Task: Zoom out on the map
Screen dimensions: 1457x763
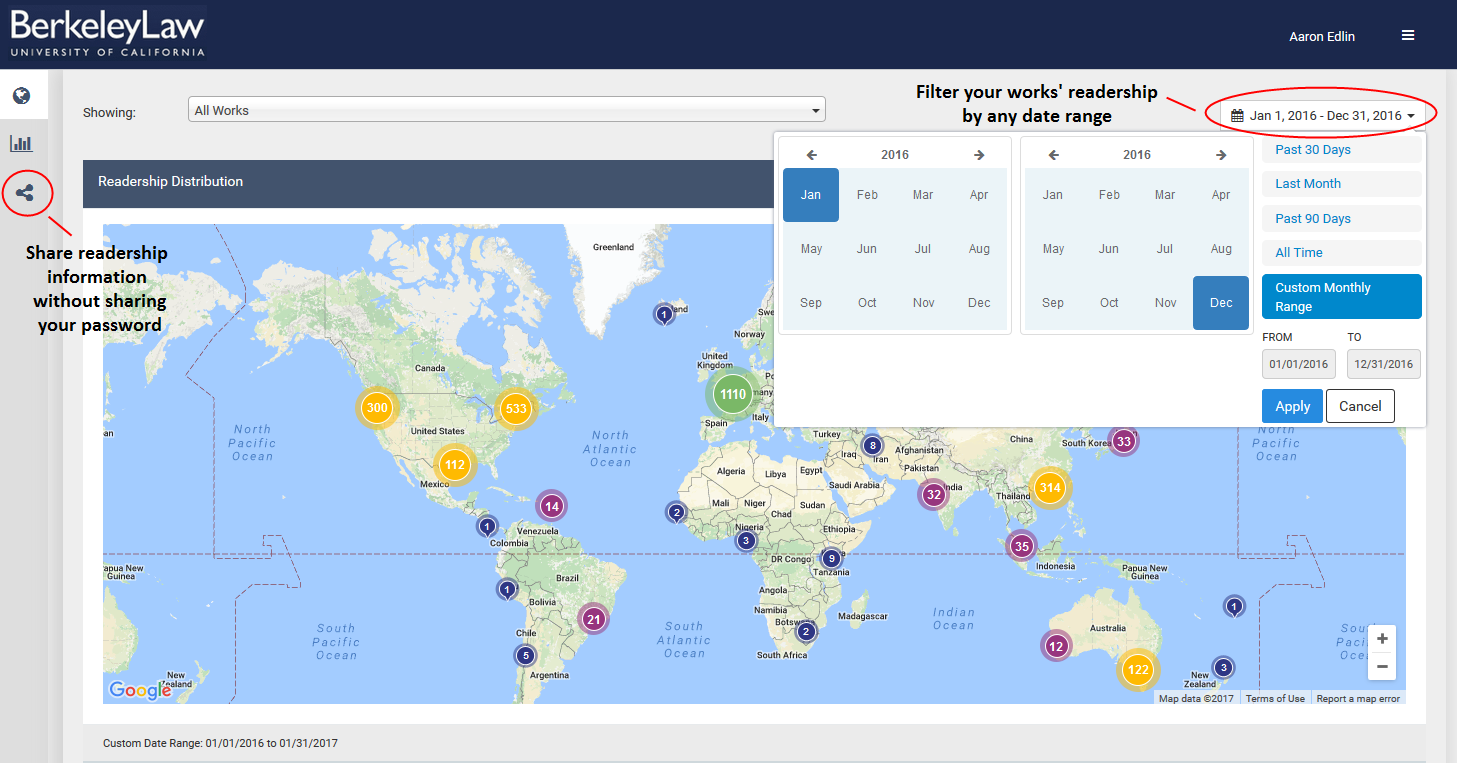Action: pos(1382,666)
